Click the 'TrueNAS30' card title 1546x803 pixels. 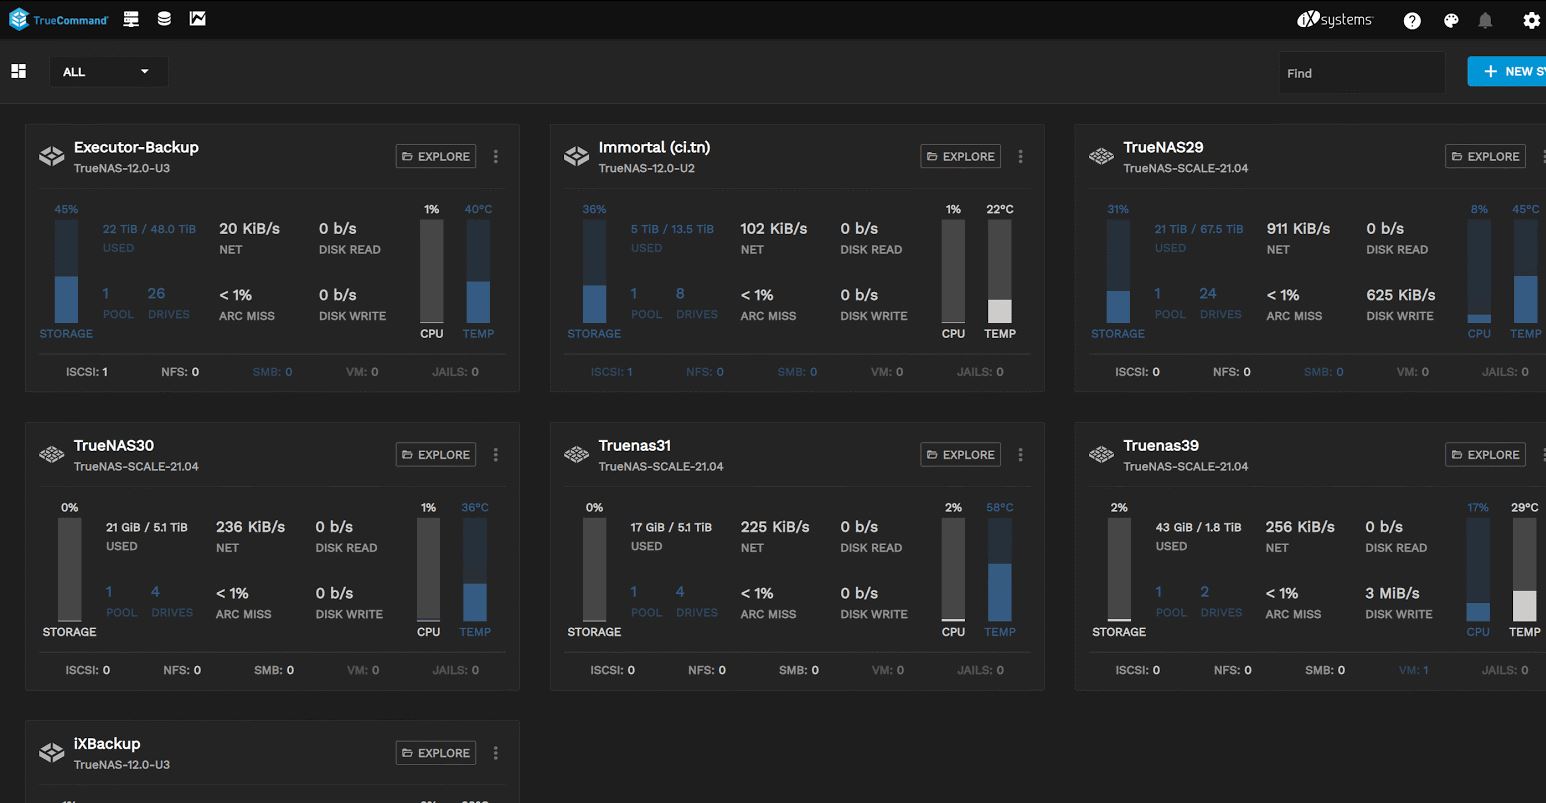coord(114,445)
